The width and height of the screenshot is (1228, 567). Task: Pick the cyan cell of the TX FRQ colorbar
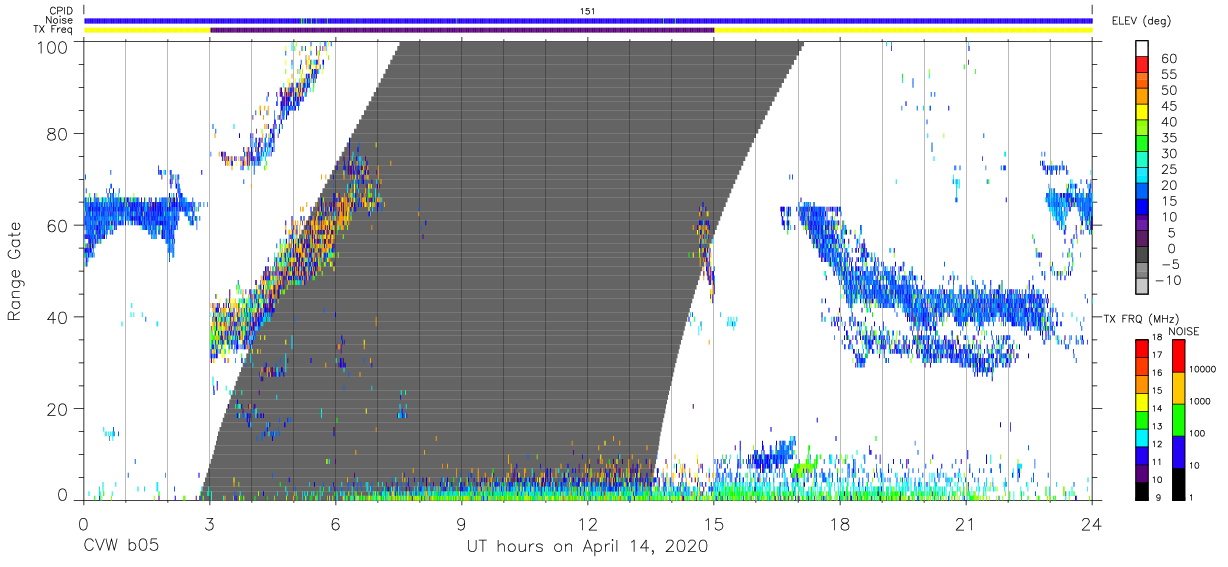[x=1141, y=437]
